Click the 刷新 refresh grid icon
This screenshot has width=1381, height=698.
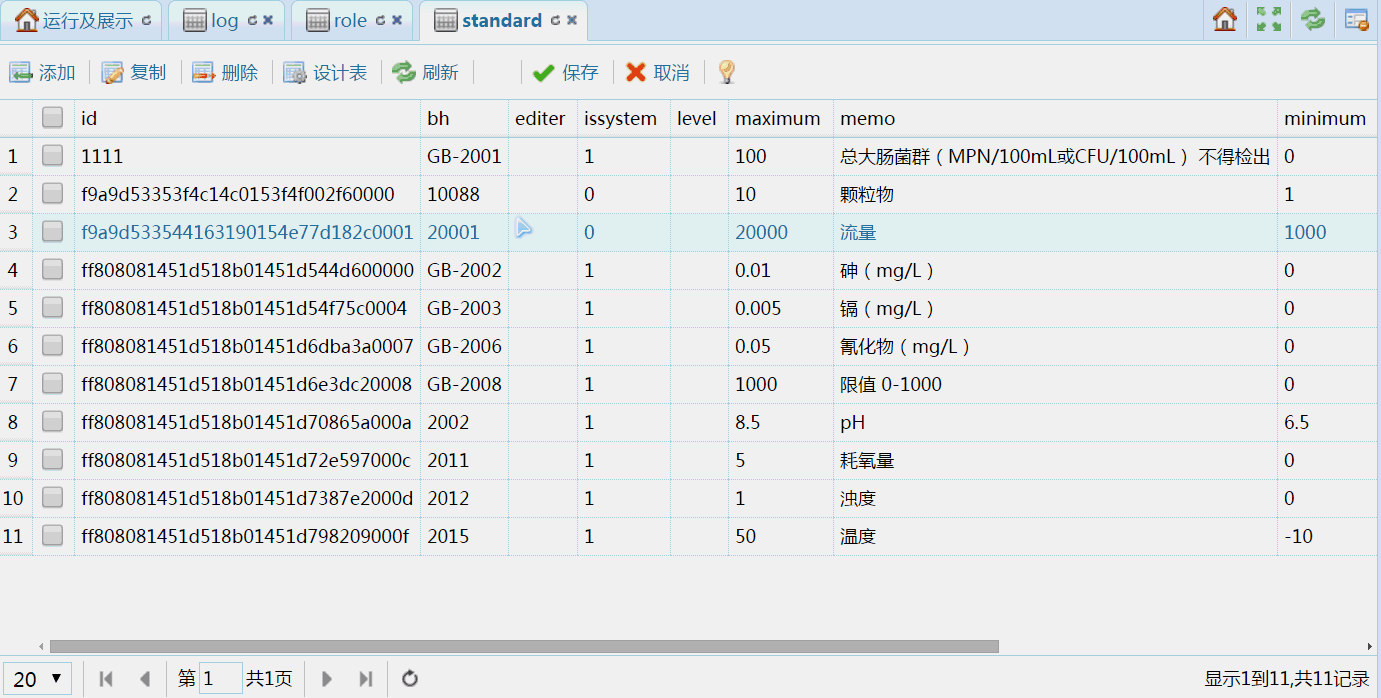click(x=426, y=72)
